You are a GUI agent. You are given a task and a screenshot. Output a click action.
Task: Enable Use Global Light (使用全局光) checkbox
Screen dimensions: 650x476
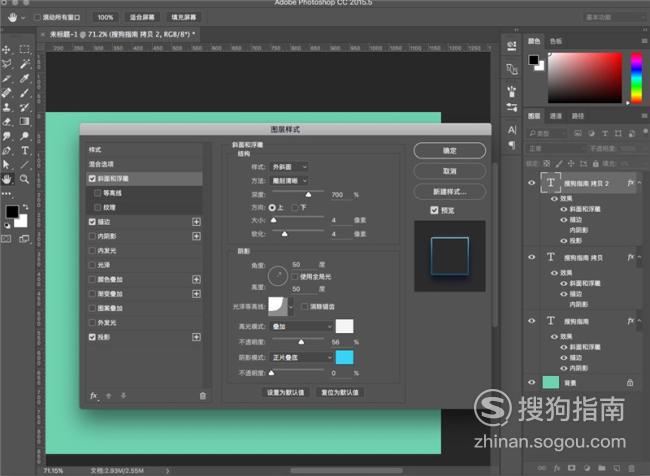pyautogui.click(x=295, y=277)
